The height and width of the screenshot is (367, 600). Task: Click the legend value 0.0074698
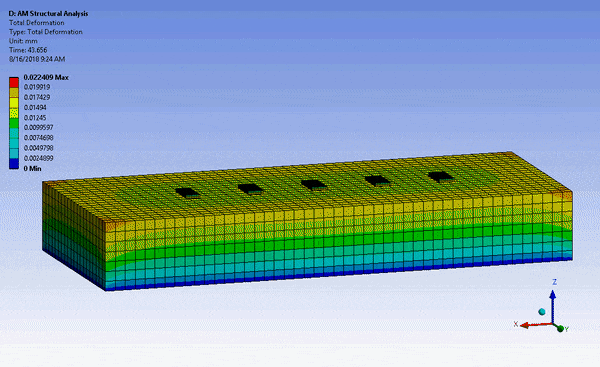38,138
